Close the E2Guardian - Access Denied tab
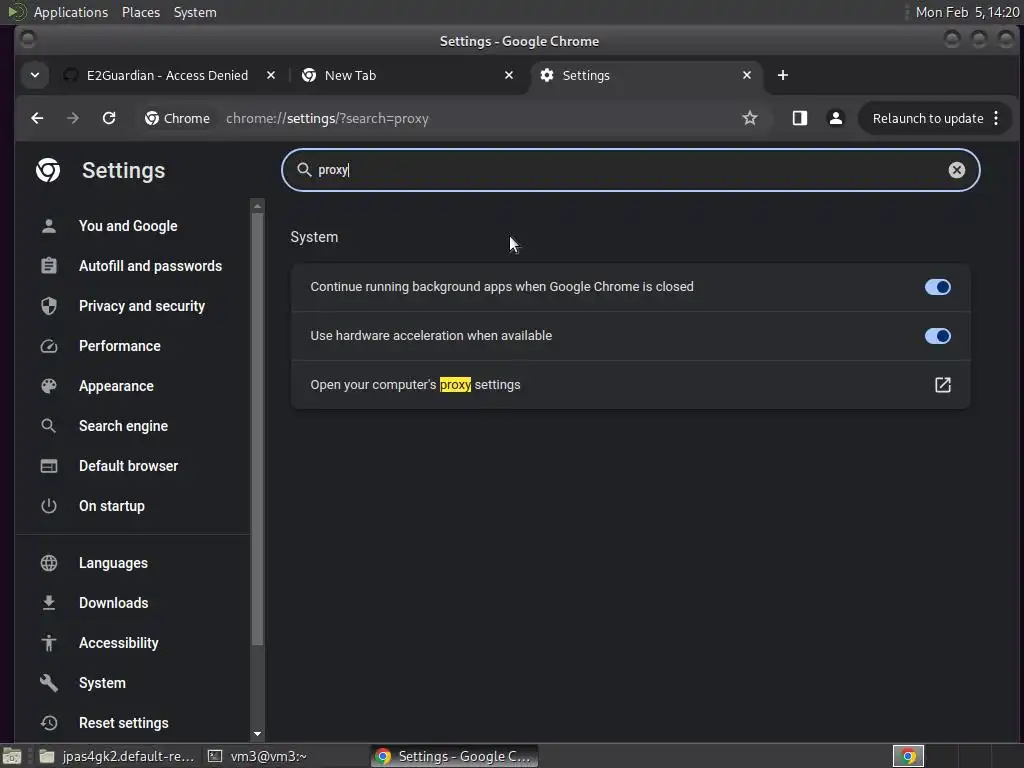The width and height of the screenshot is (1024, 768). point(271,76)
